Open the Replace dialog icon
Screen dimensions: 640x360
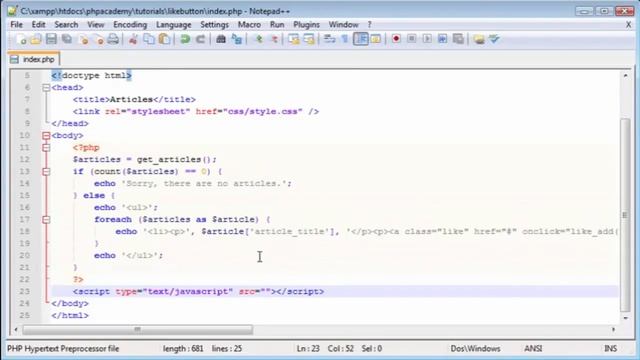click(x=237, y=39)
